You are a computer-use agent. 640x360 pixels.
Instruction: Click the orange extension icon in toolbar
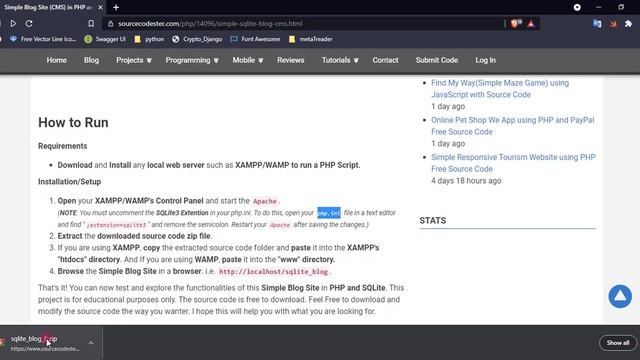tap(613, 24)
